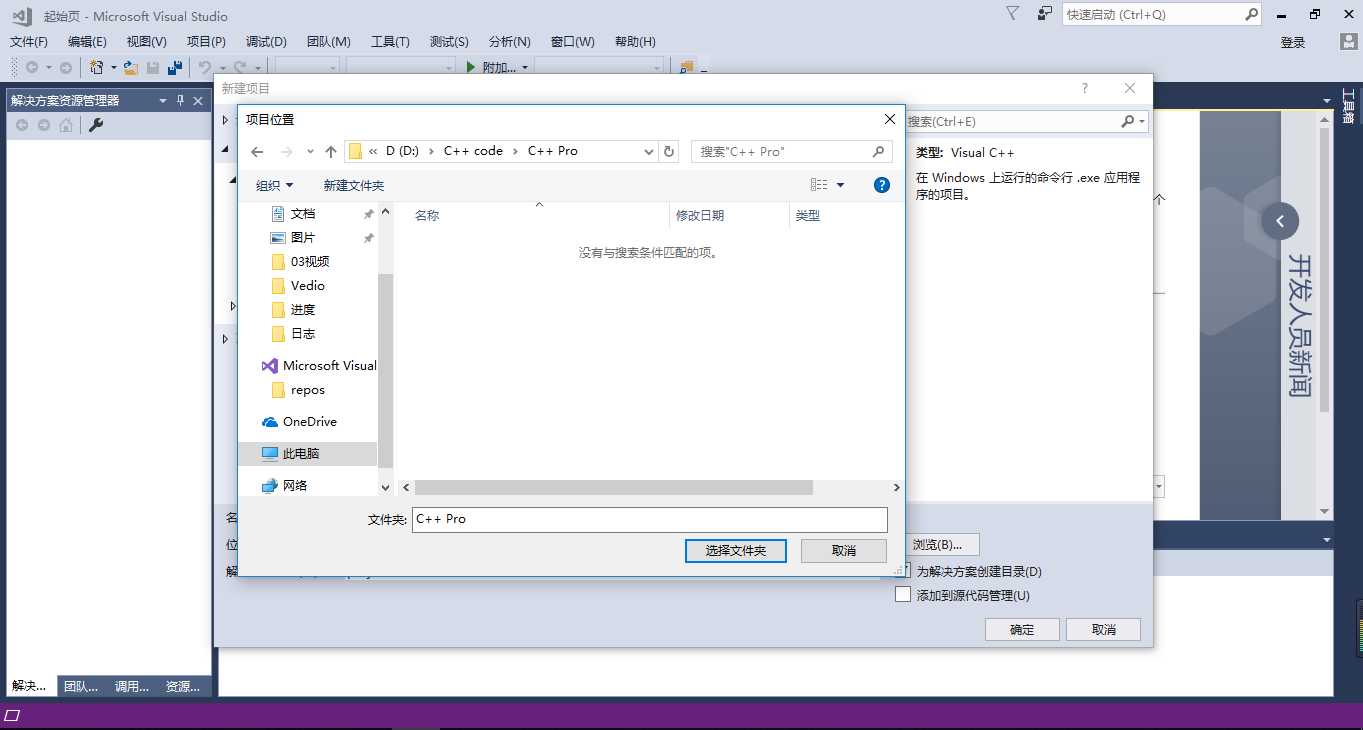Screen dimensions: 1363x730
Task: Open the 文件(F) menu
Action: (29, 41)
